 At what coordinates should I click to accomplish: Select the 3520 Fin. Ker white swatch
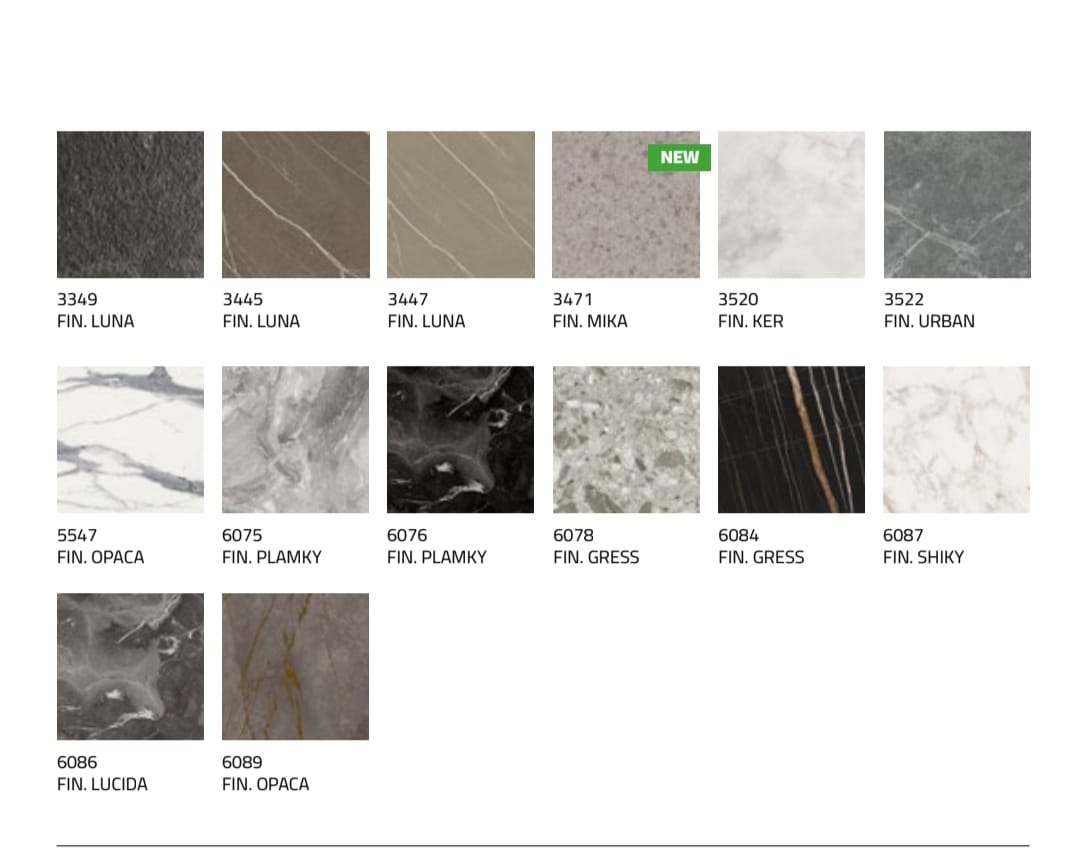[x=791, y=205]
